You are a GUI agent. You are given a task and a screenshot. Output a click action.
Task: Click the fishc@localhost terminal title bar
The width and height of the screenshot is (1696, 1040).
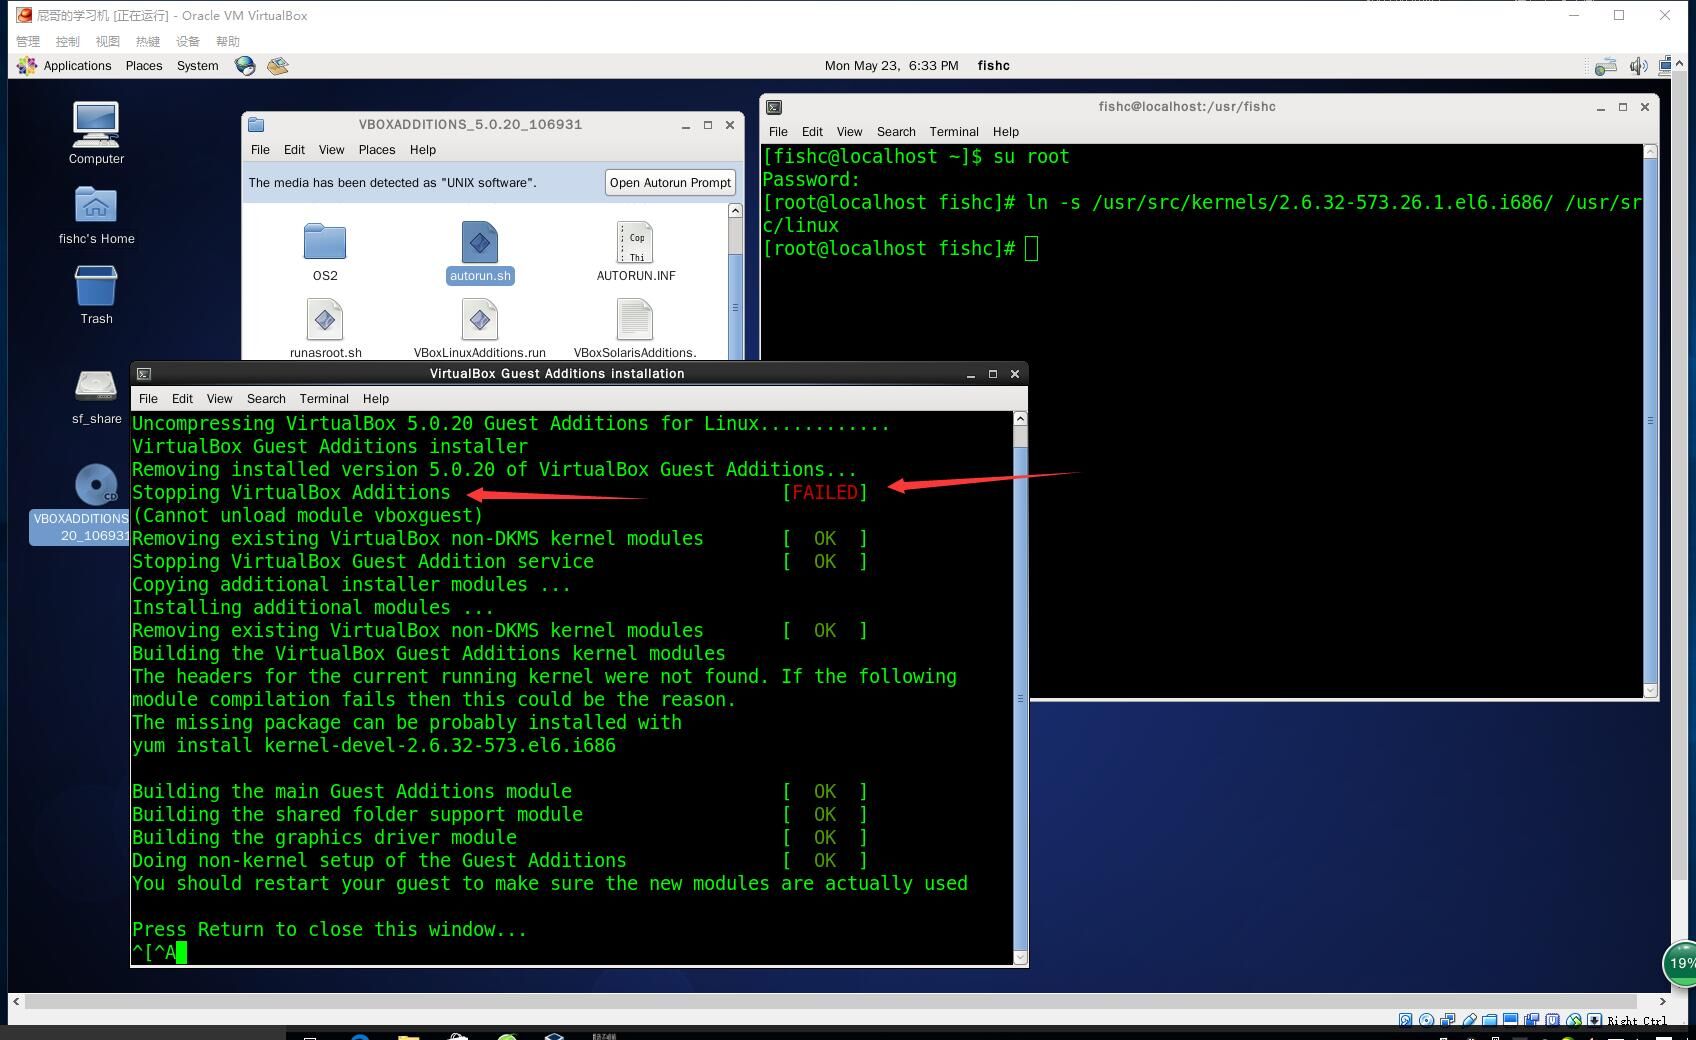pyautogui.click(x=1186, y=107)
